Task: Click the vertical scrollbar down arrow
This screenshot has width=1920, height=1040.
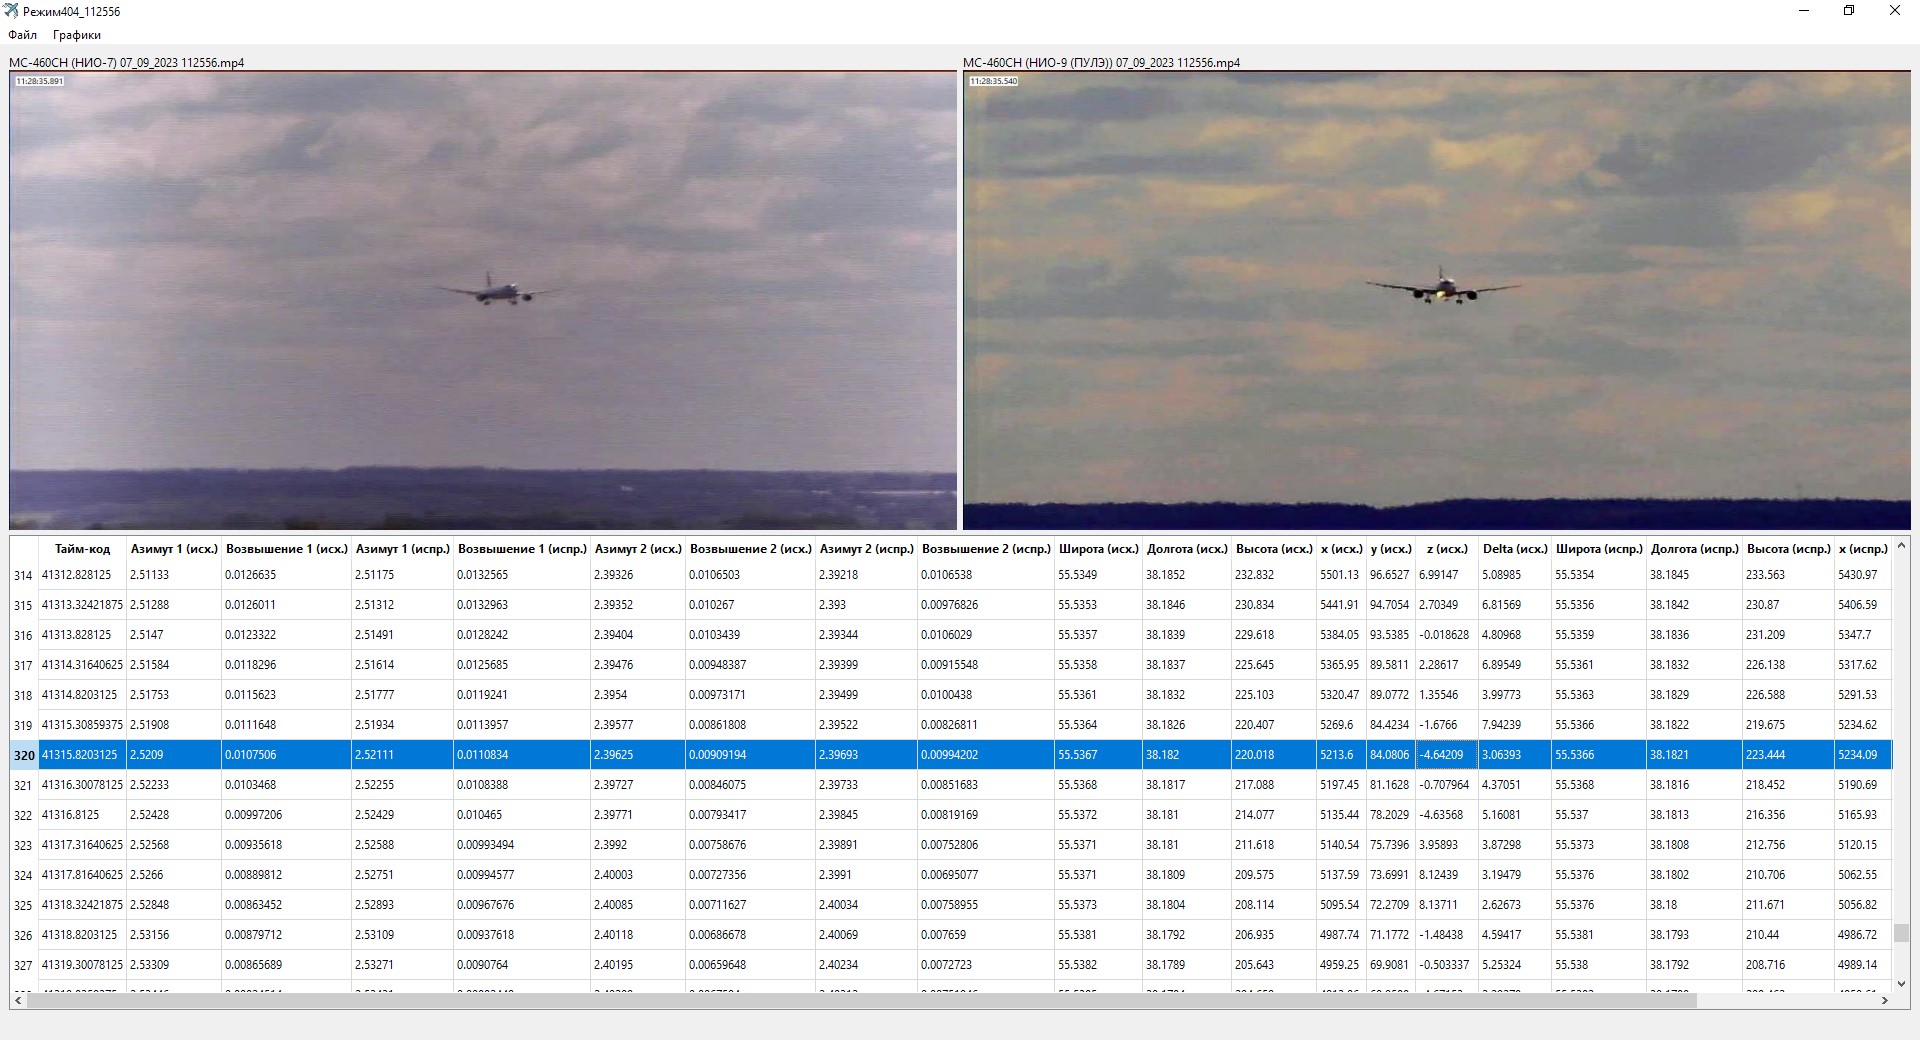Action: [x=1901, y=984]
